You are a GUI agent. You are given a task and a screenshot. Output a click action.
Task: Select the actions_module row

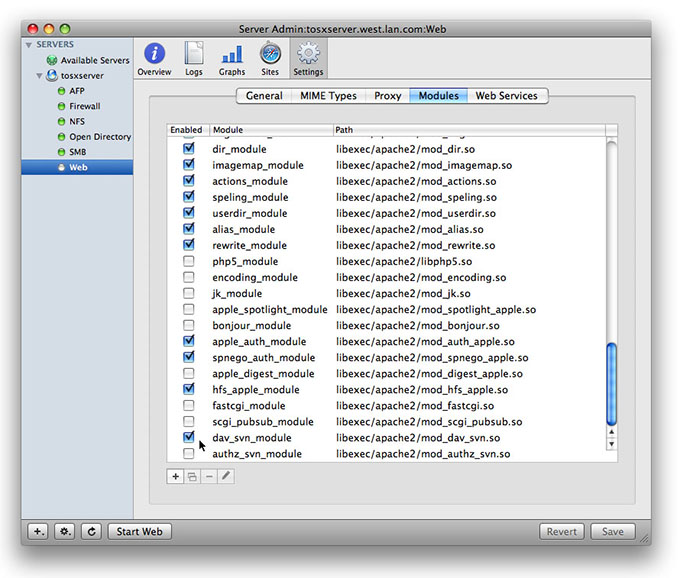pyautogui.click(x=387, y=181)
